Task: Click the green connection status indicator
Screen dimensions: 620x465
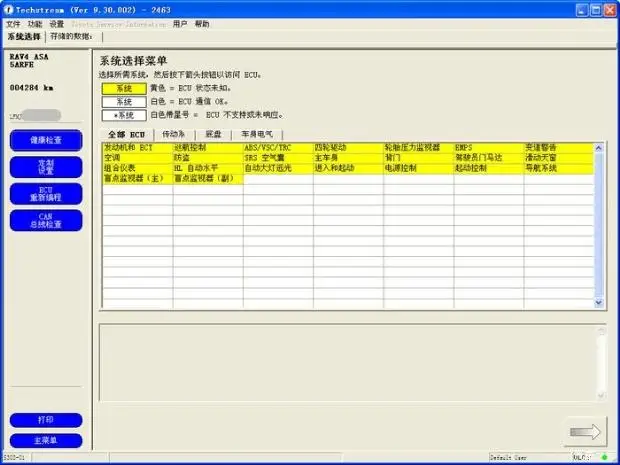Action: (604, 457)
